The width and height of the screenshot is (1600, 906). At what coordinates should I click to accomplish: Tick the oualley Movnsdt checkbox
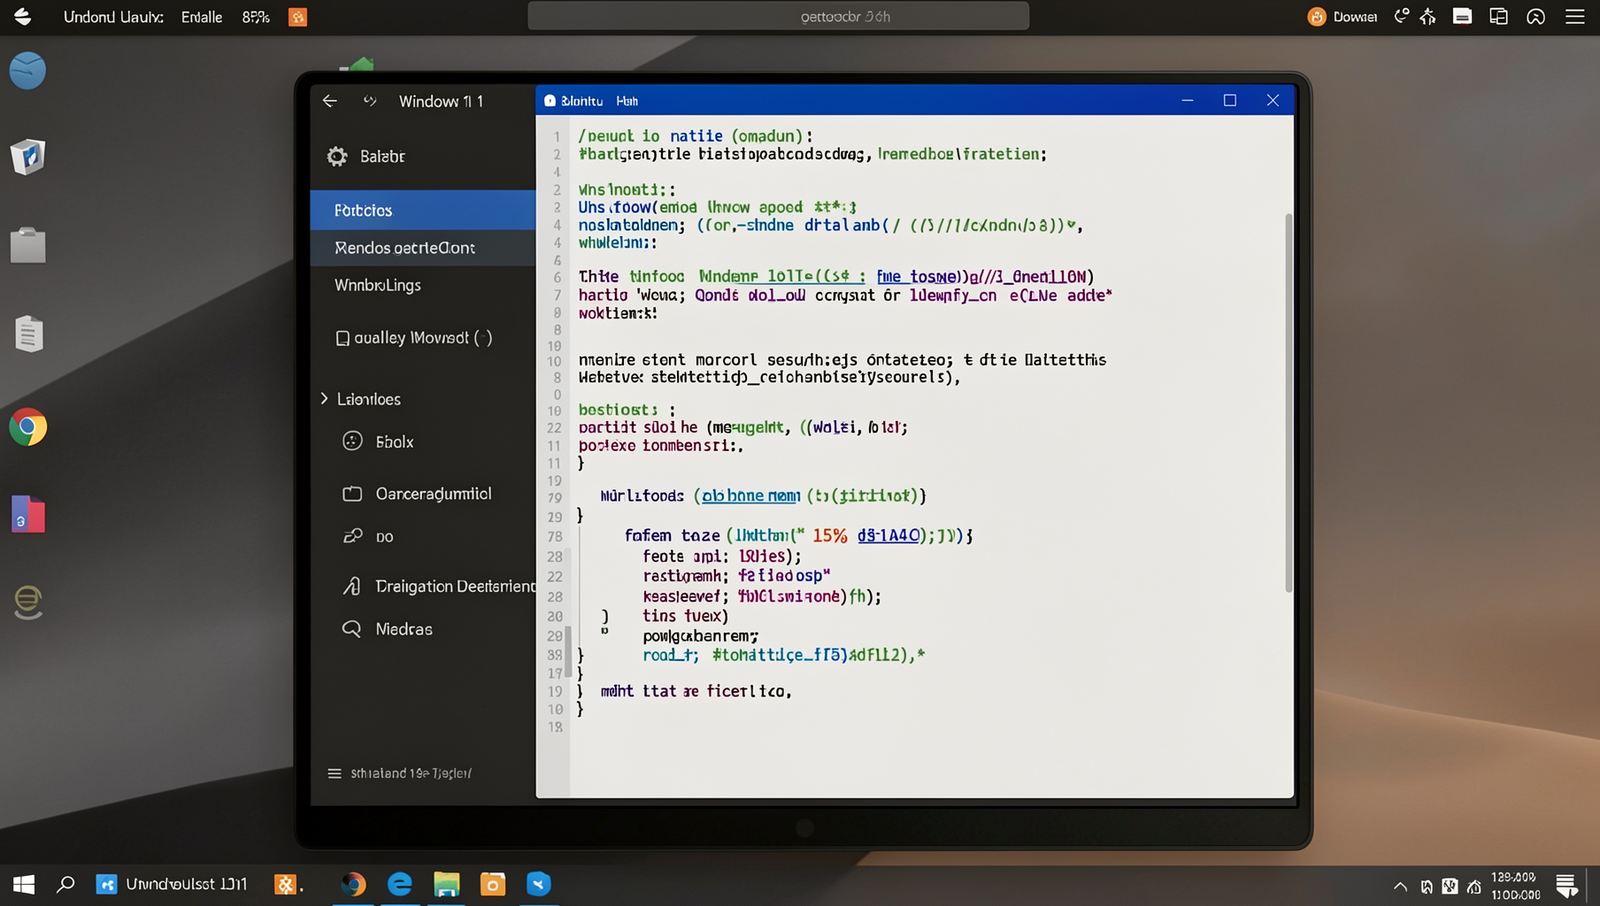342,338
